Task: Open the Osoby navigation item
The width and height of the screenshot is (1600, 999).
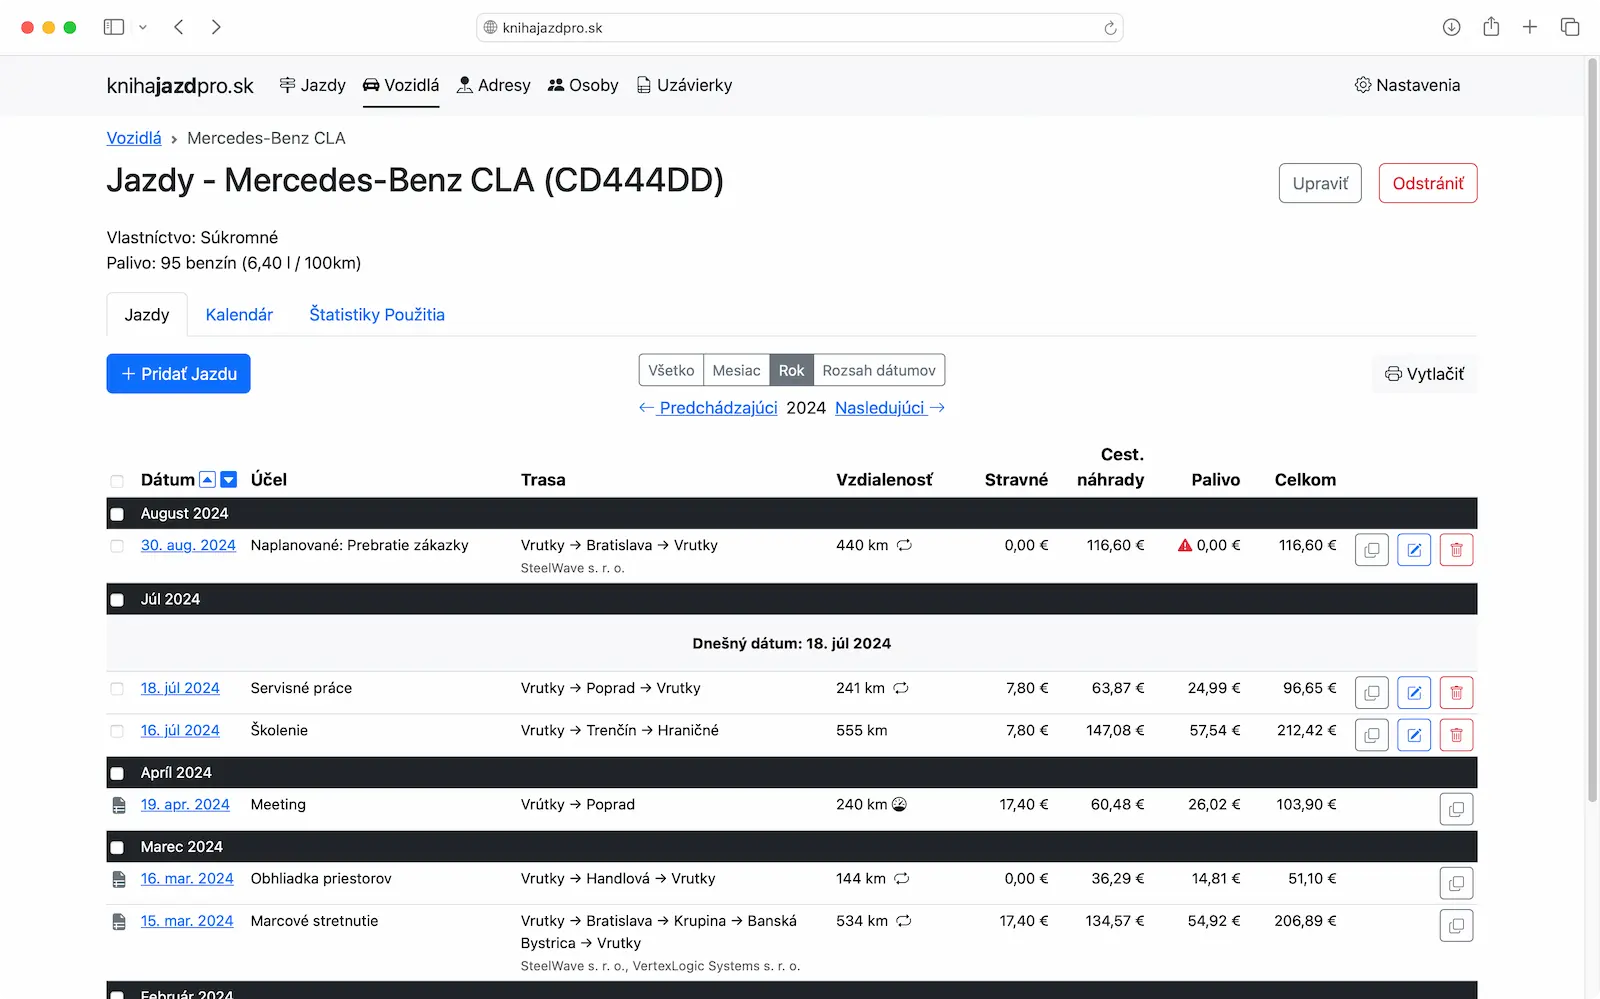Action: [583, 85]
